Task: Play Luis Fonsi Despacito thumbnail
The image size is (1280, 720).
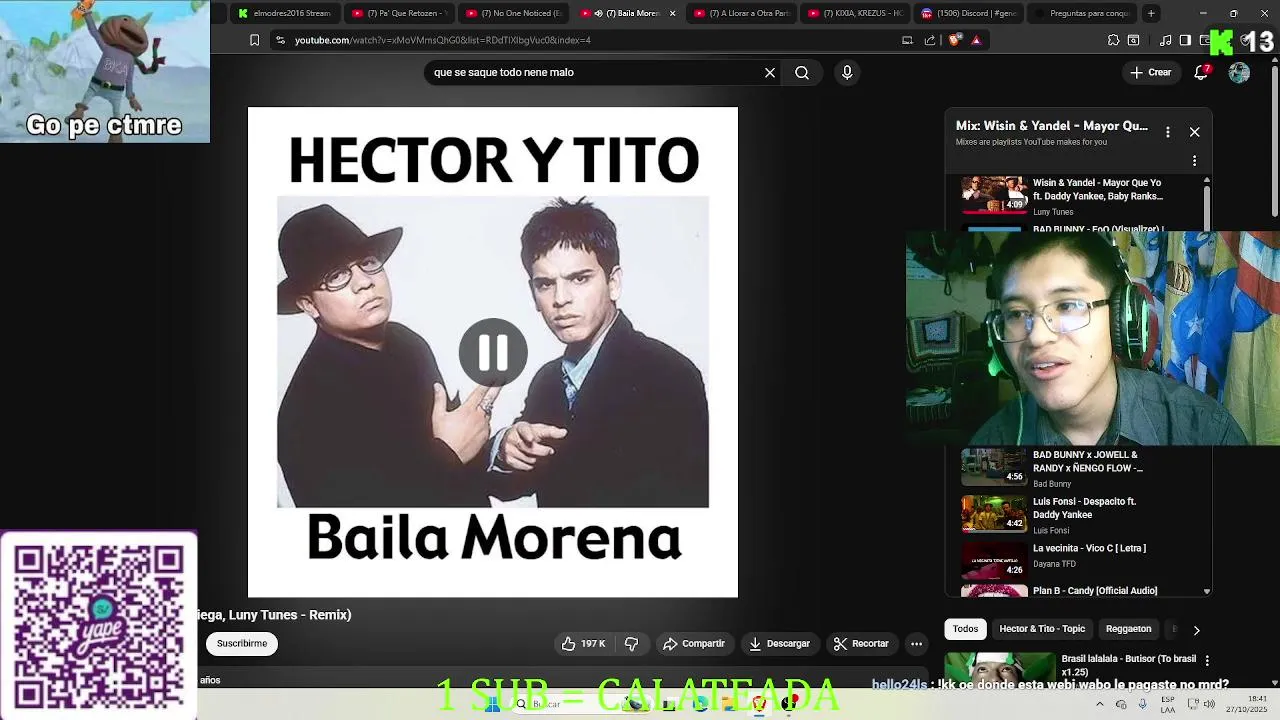Action: point(994,514)
